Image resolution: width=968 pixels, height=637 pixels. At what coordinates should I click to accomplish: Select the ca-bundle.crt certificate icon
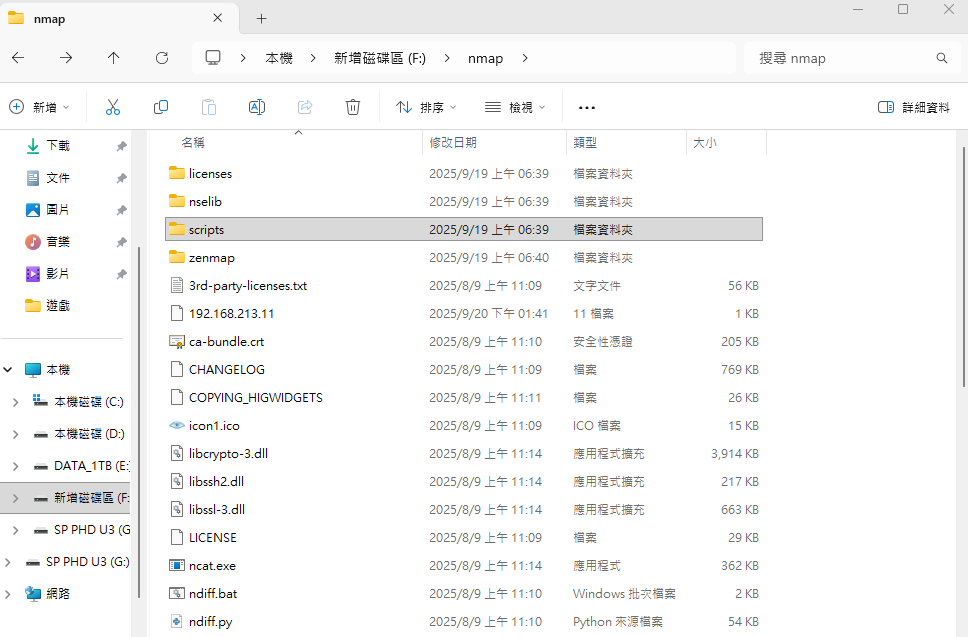click(177, 341)
